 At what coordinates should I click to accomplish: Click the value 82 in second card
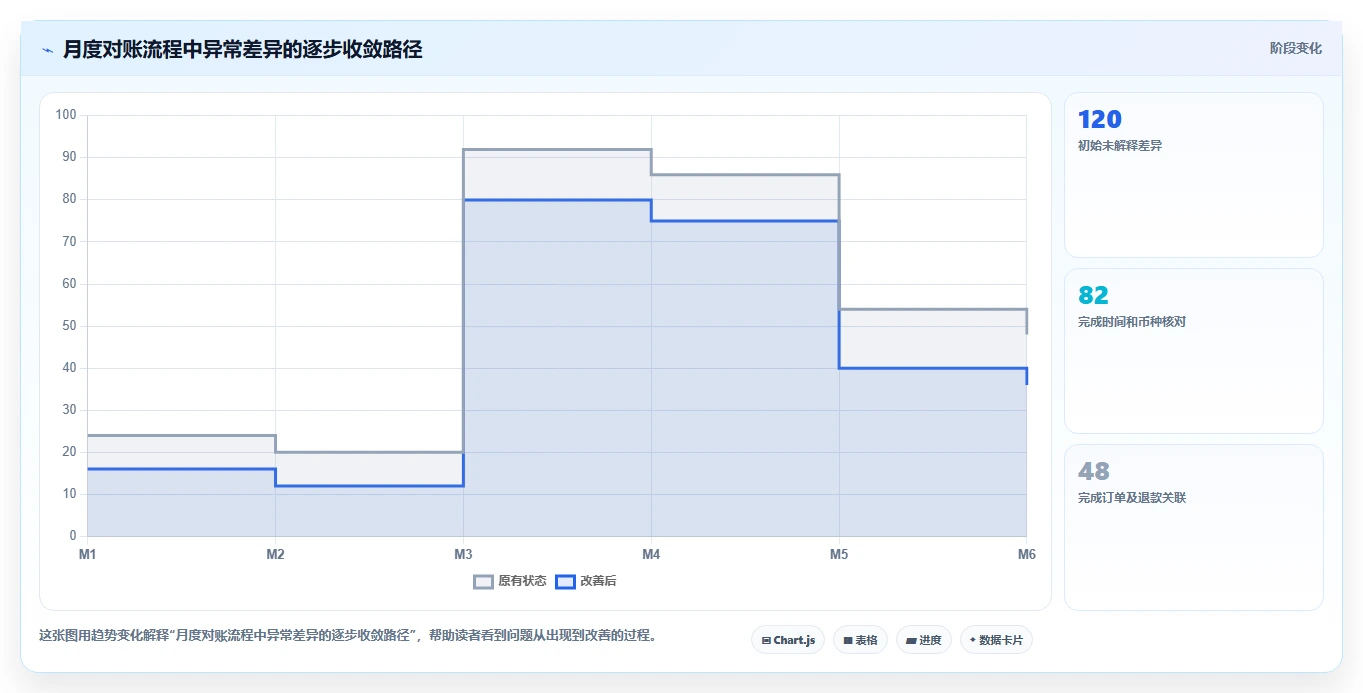tap(1093, 295)
